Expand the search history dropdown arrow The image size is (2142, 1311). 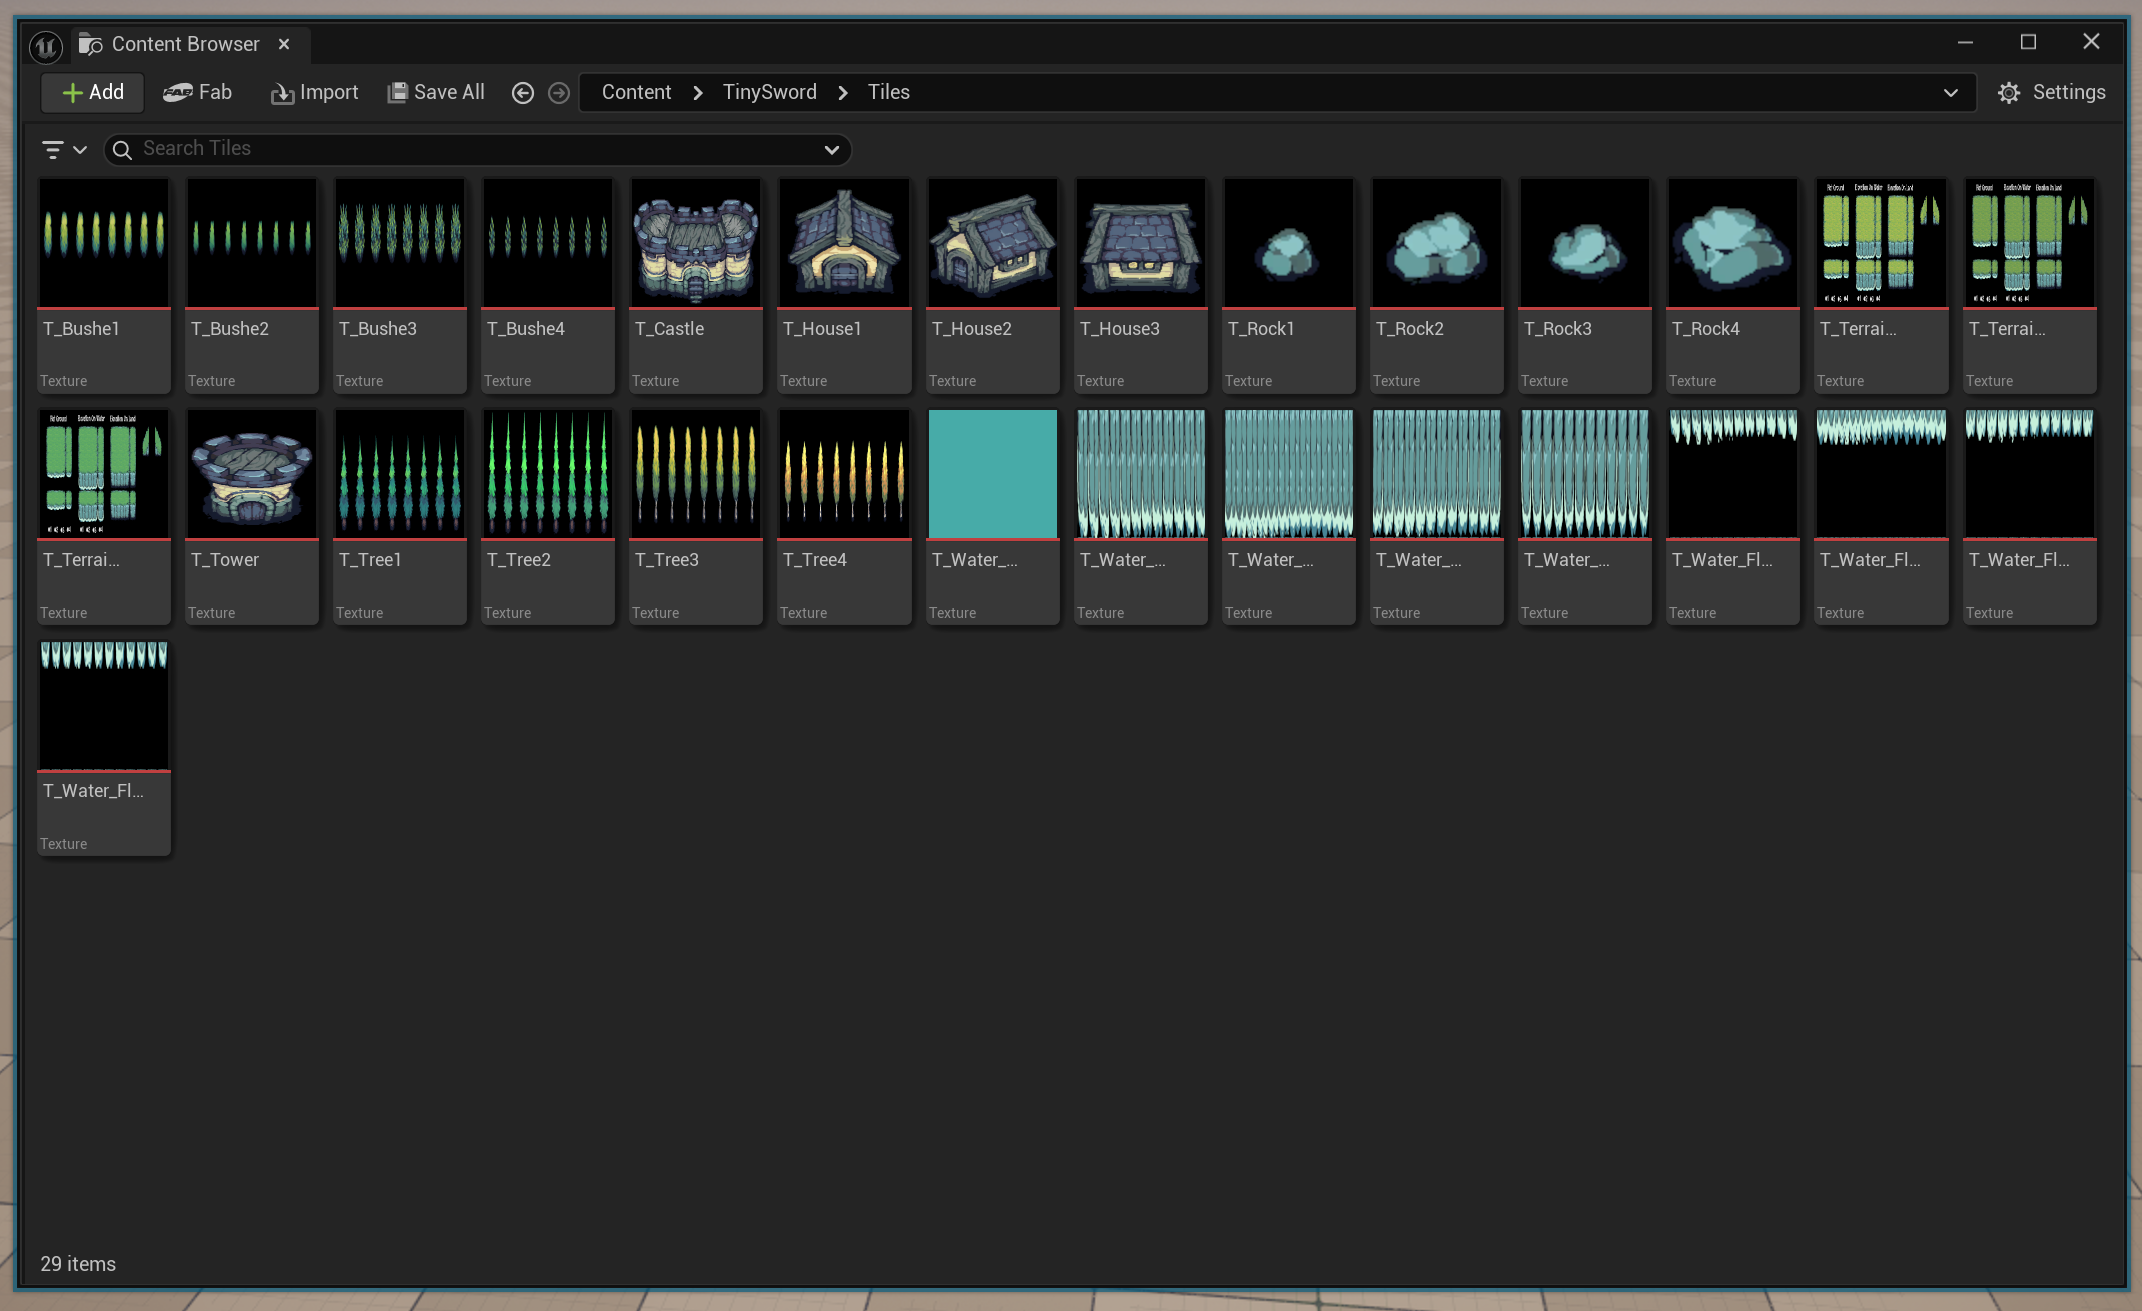tap(831, 149)
